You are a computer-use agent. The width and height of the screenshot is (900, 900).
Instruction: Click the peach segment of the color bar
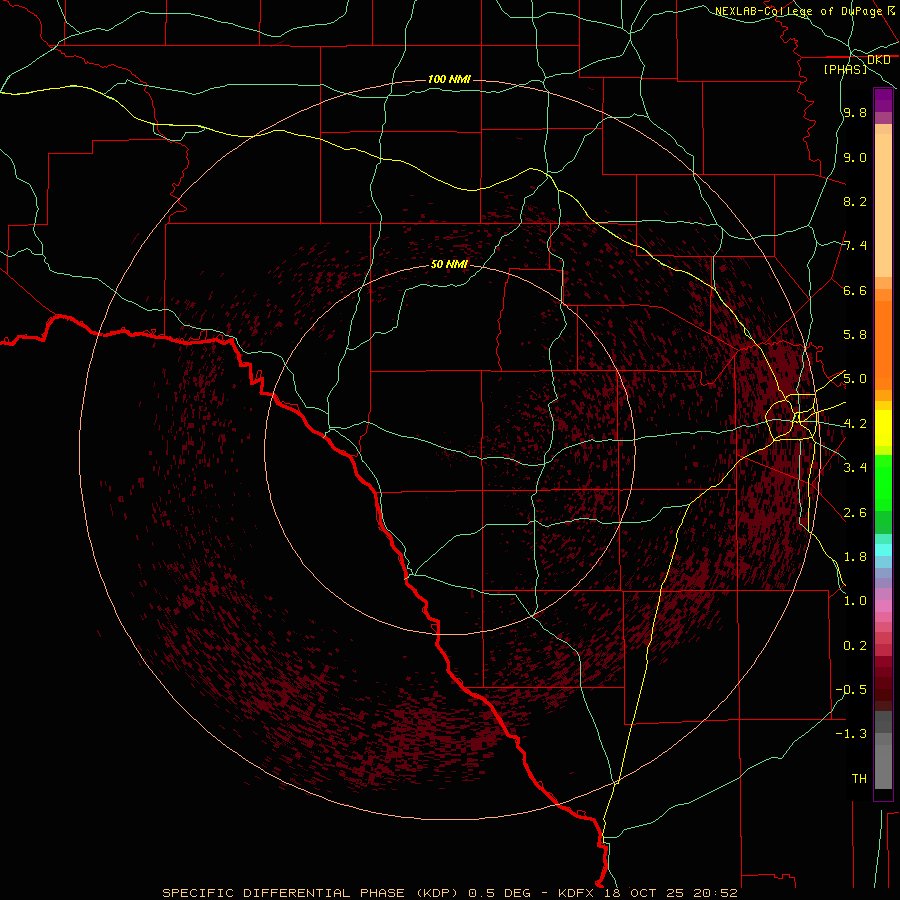point(883,204)
